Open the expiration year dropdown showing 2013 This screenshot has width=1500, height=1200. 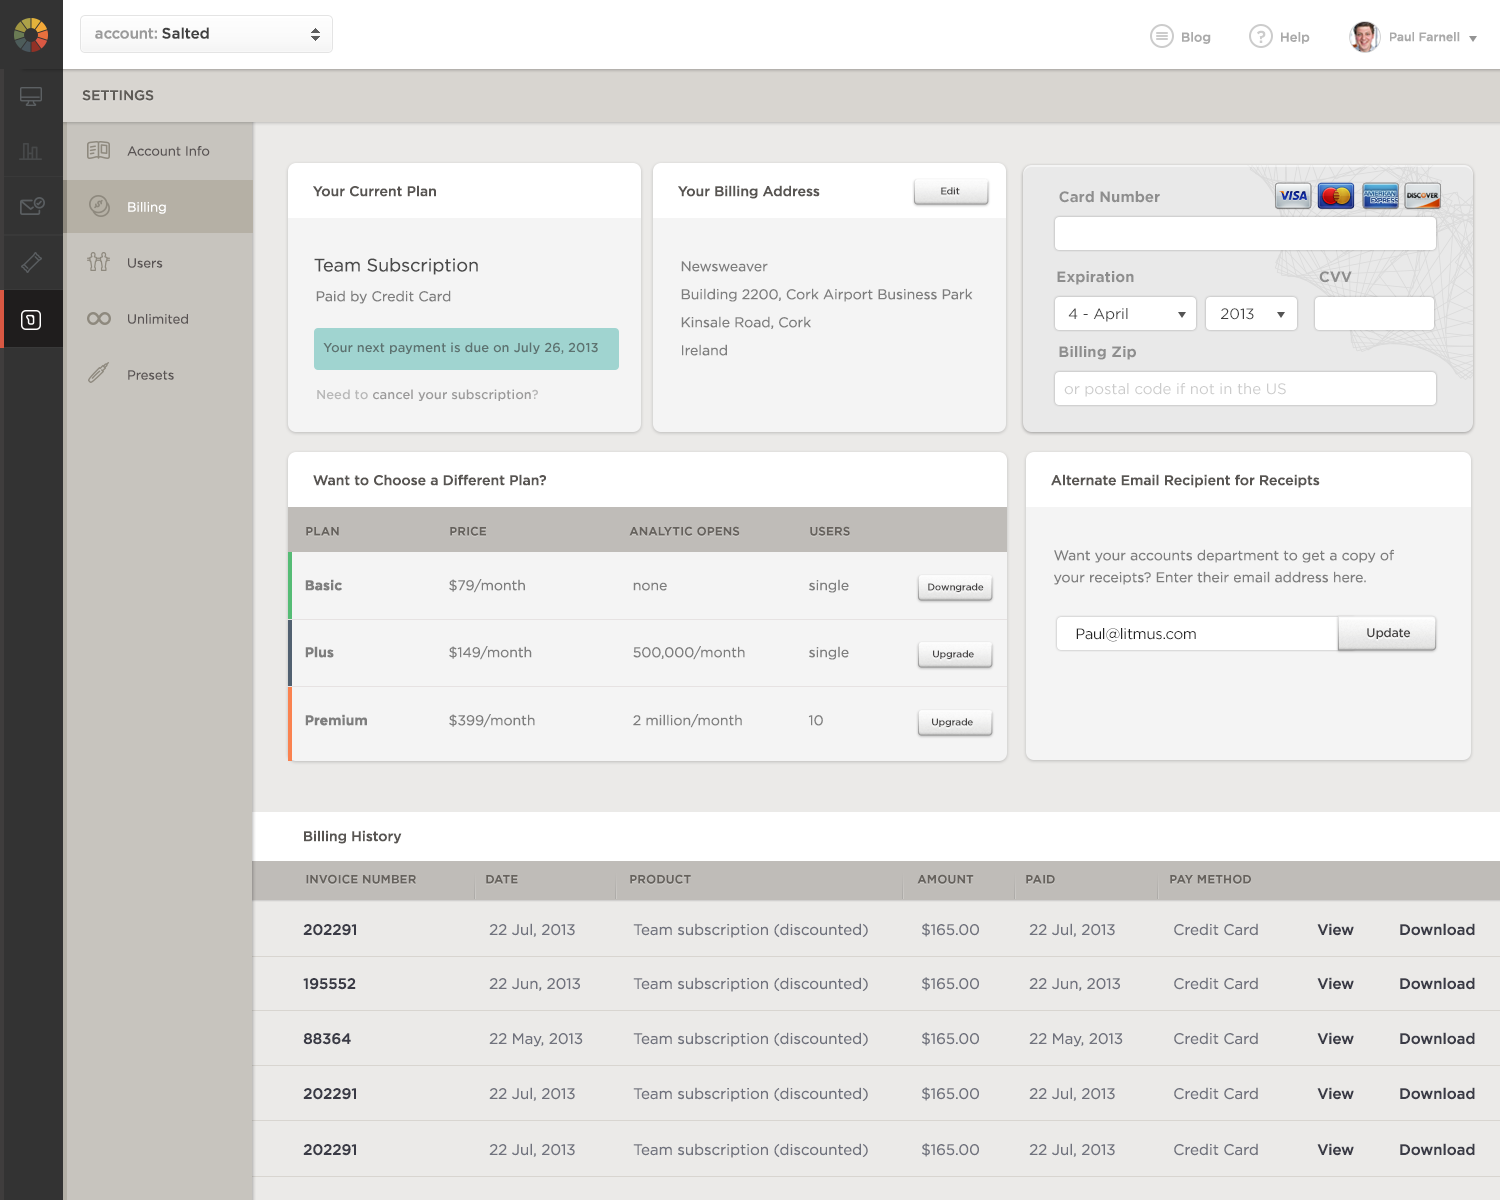(x=1251, y=314)
